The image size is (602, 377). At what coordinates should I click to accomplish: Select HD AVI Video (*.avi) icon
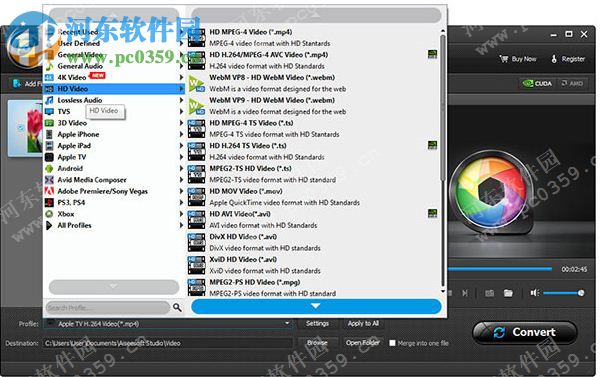[196, 219]
